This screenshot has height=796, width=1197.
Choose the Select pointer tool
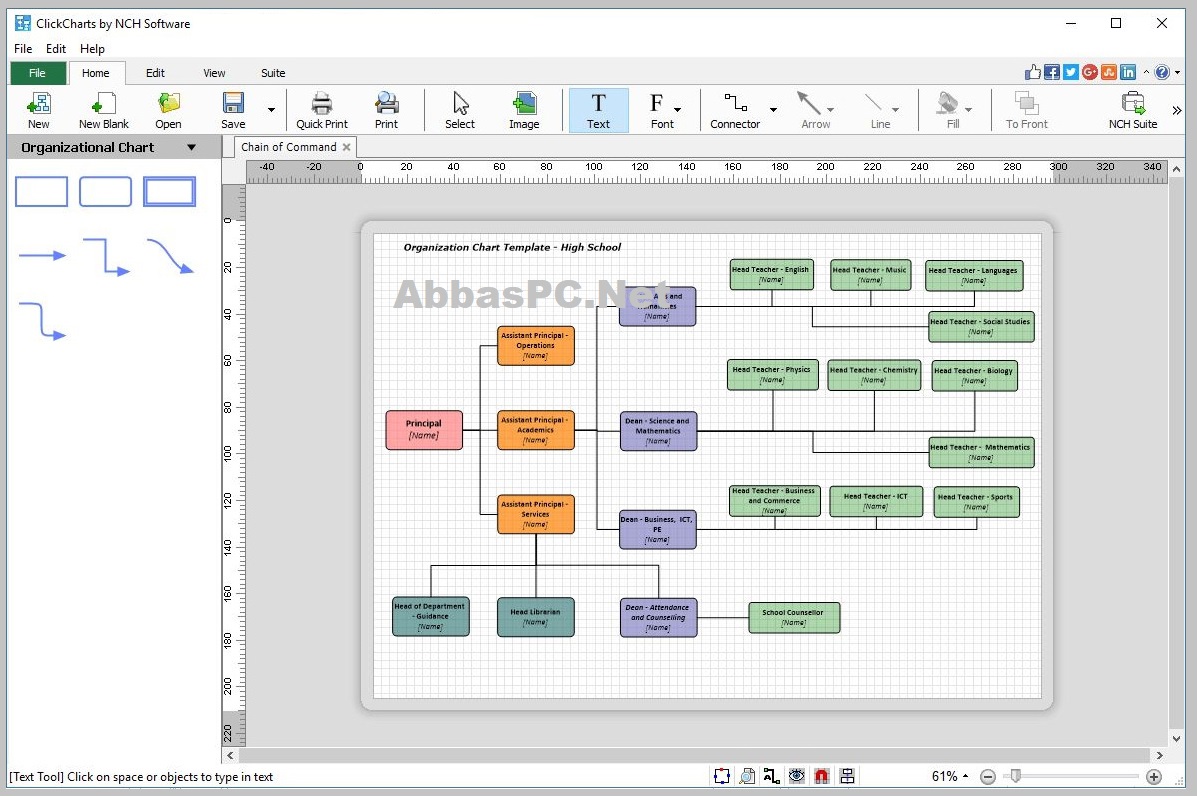pyautogui.click(x=460, y=111)
